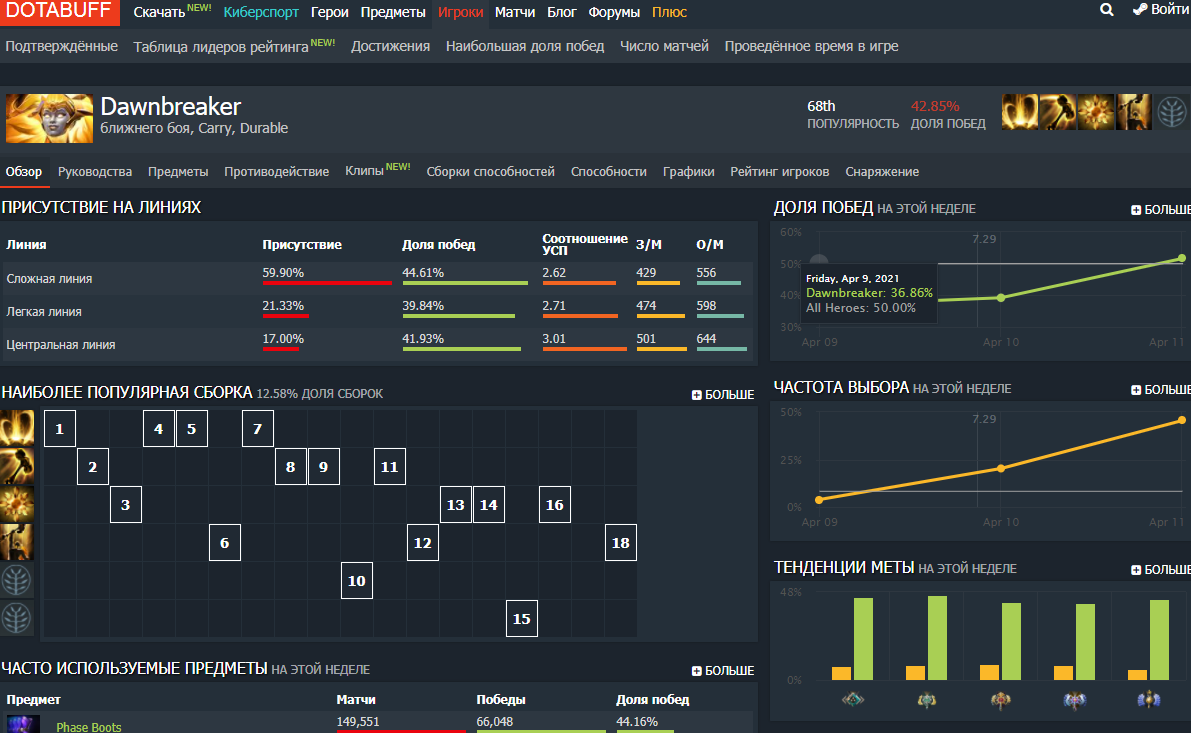Screen dimensions: 1191x733
Task: Expand БОЛЬШЕ for frequently used items
Action: point(722,671)
